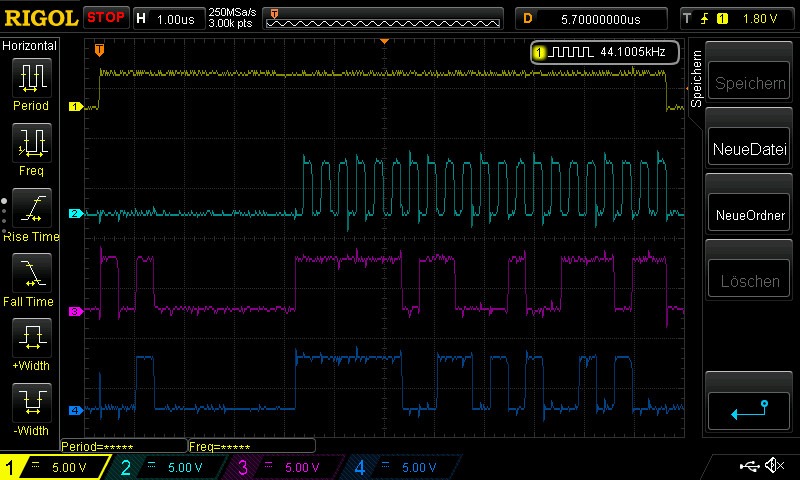This screenshot has height=480, width=800.
Task: Click the blue channel 4 ground marker
Action: [x=76, y=410]
